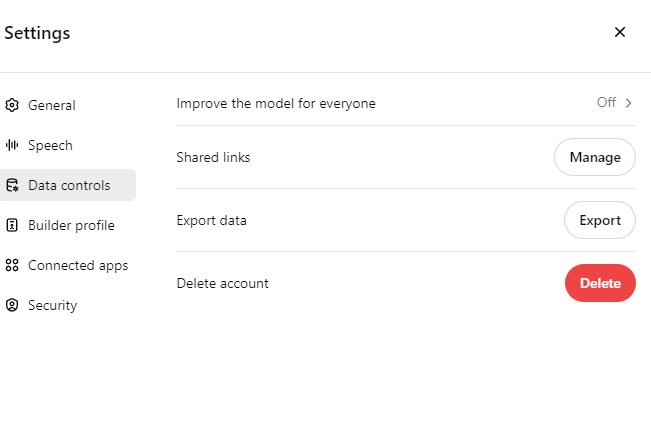This screenshot has width=651, height=439.
Task: Click the Security shield icon
Action: pos(12,305)
